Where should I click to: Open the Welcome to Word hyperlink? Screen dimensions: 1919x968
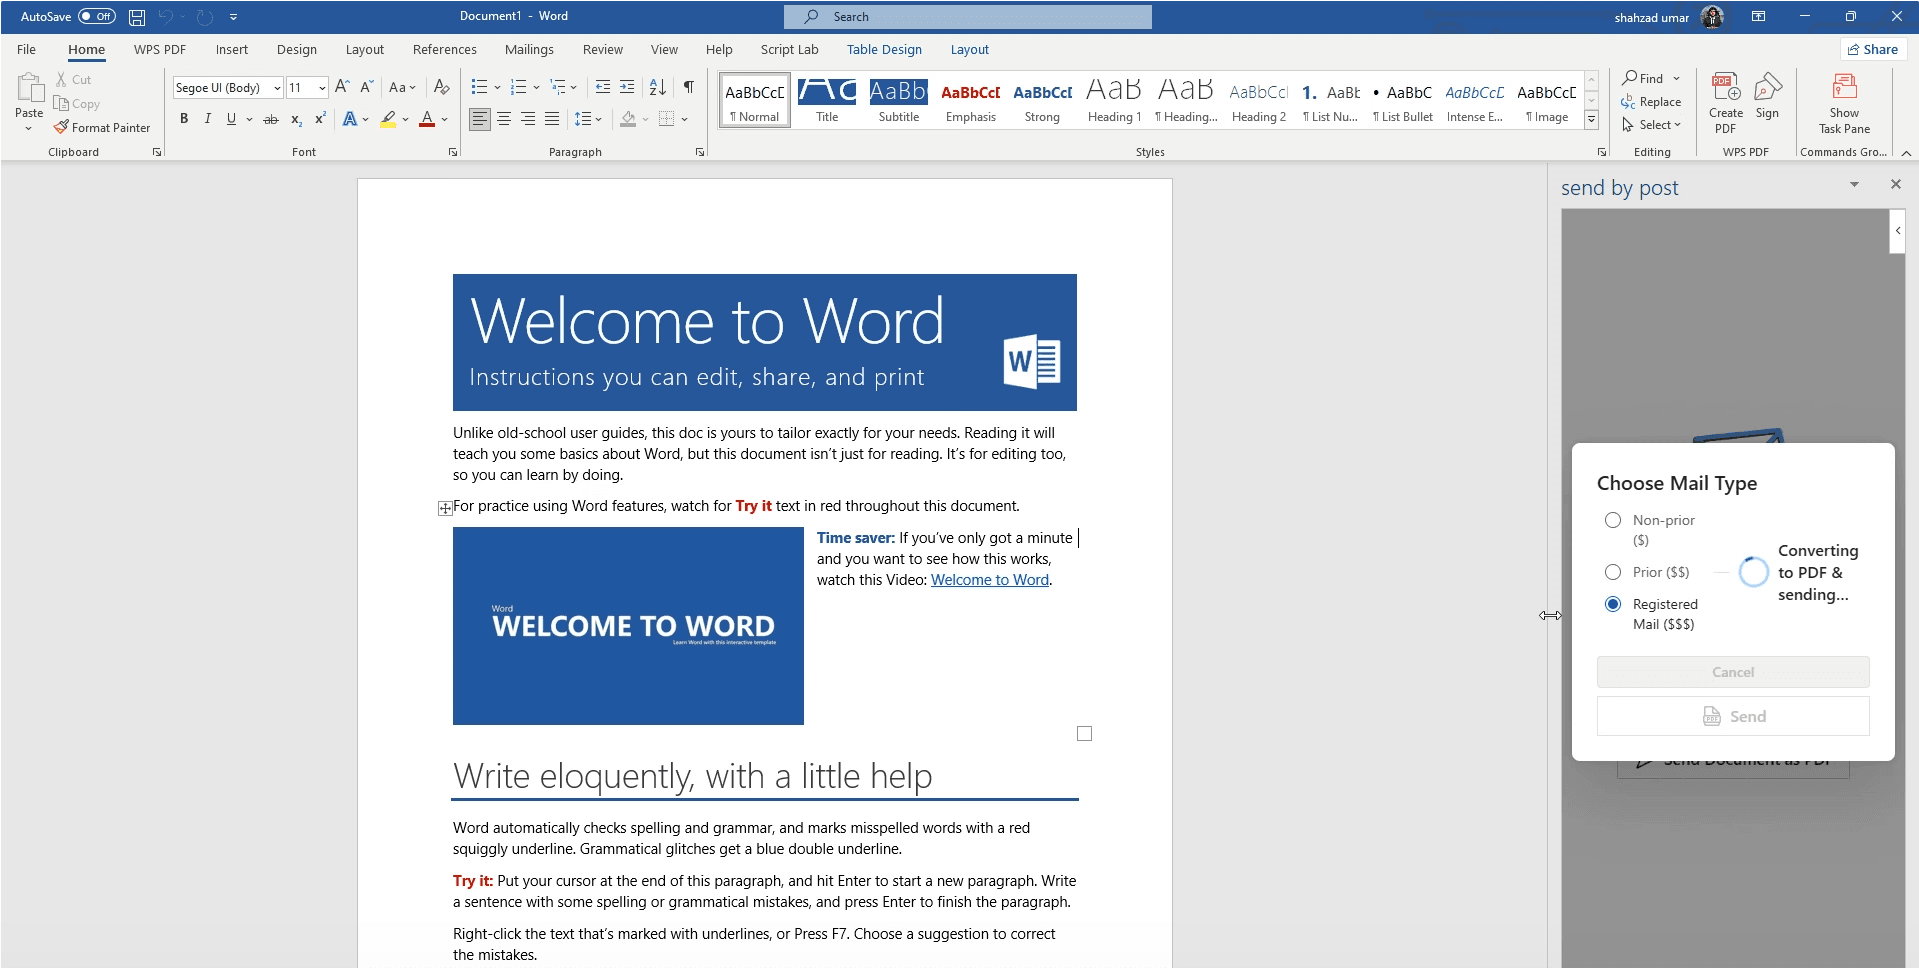[x=990, y=580]
